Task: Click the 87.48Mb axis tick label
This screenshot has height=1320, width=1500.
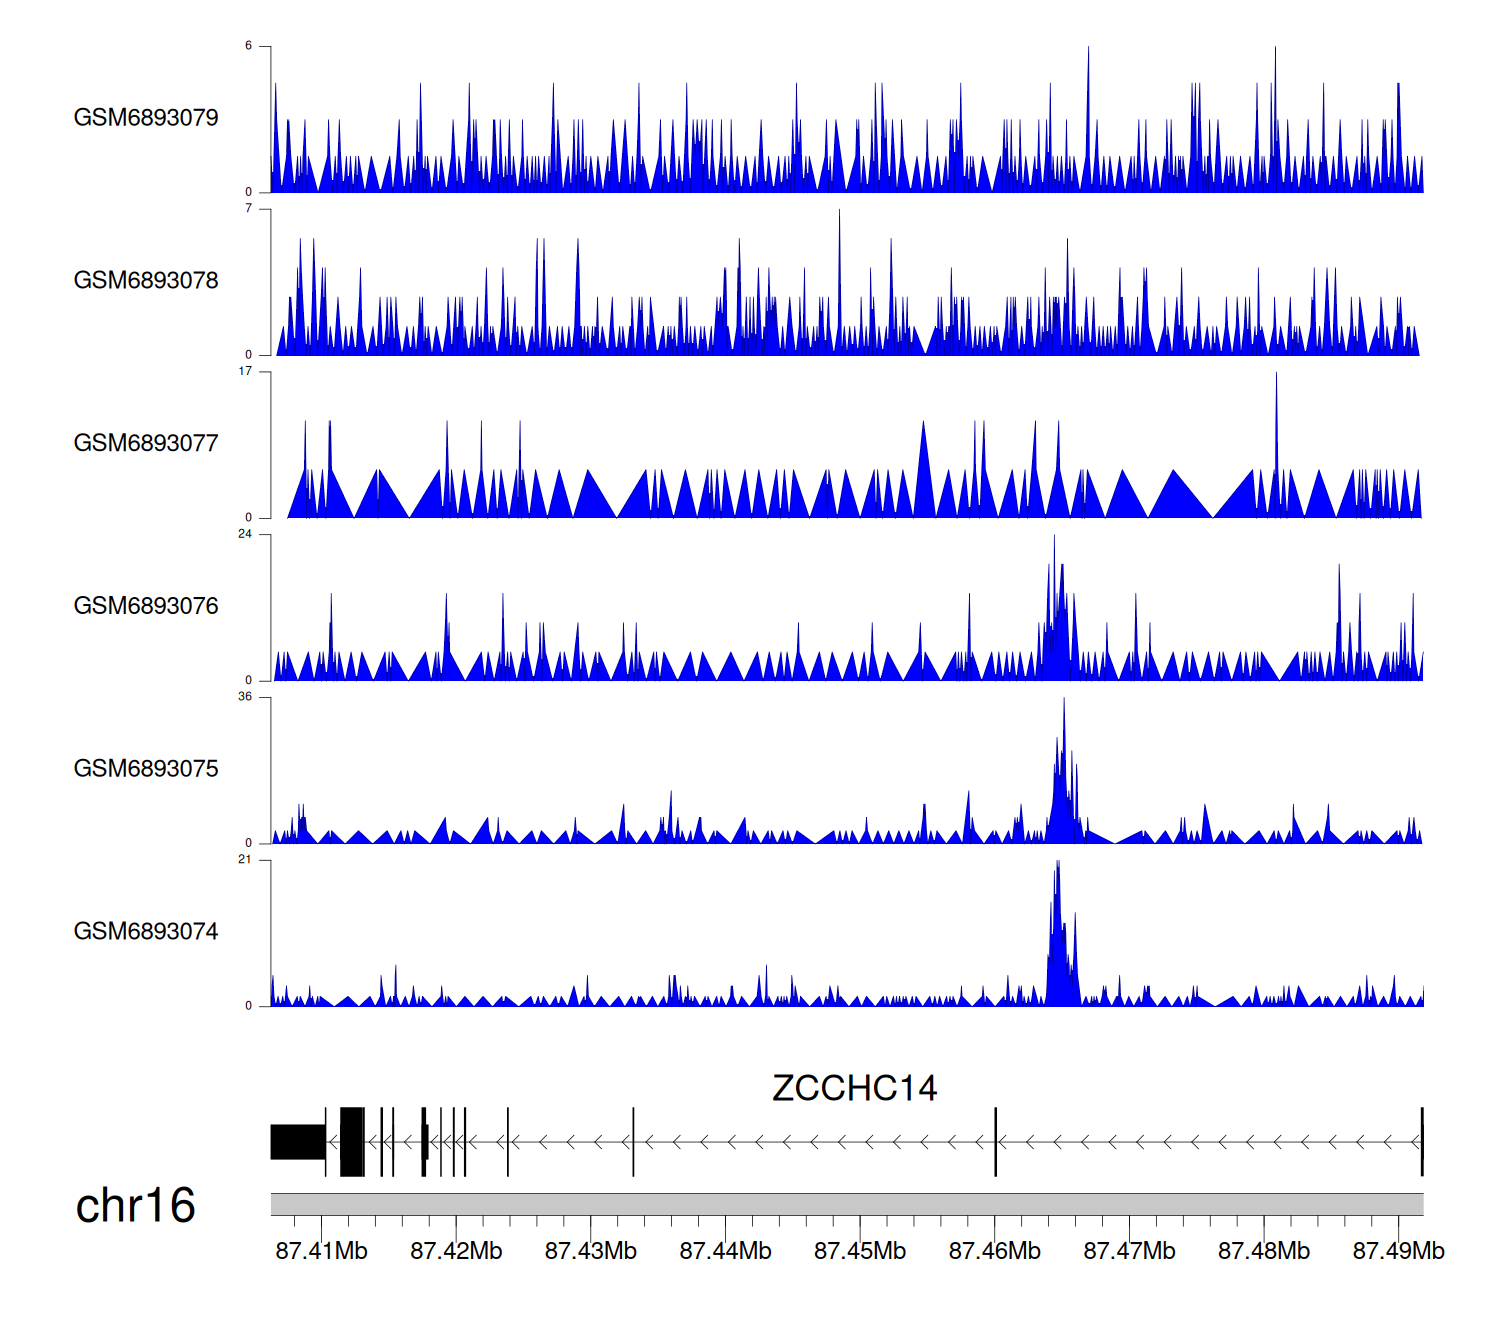Action: (1263, 1251)
